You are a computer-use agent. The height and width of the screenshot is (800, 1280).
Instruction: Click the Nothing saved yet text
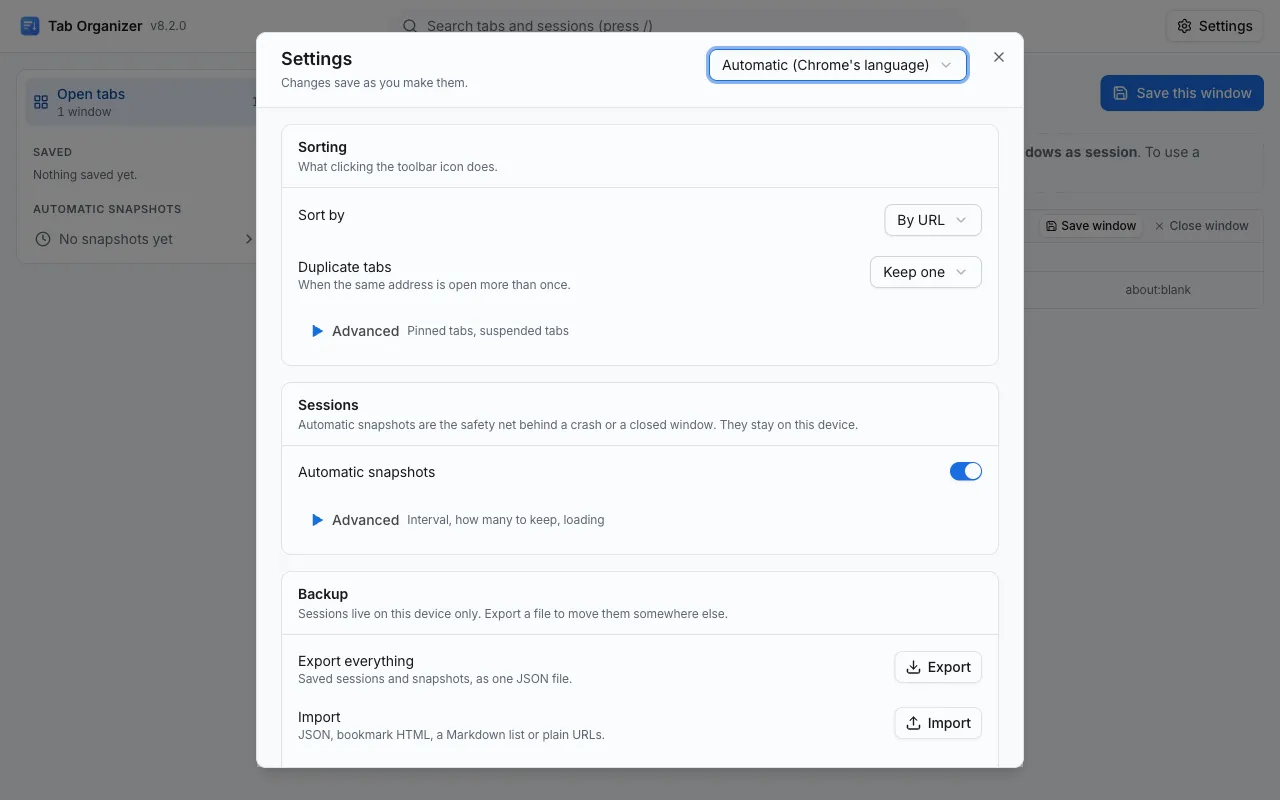(85, 175)
